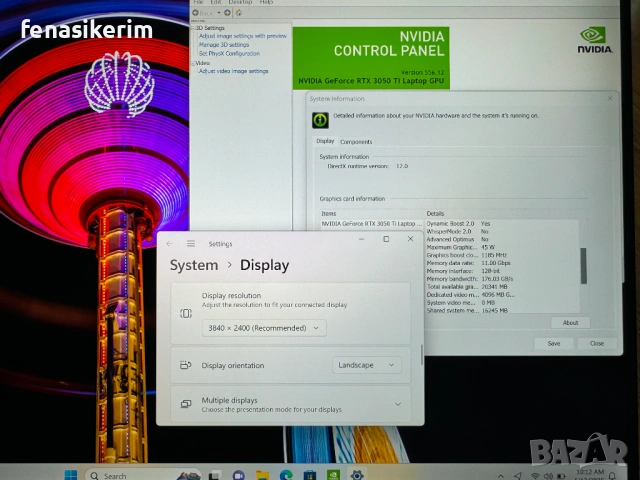Click the Display orientation icon
The image size is (640, 480).
[186, 365]
